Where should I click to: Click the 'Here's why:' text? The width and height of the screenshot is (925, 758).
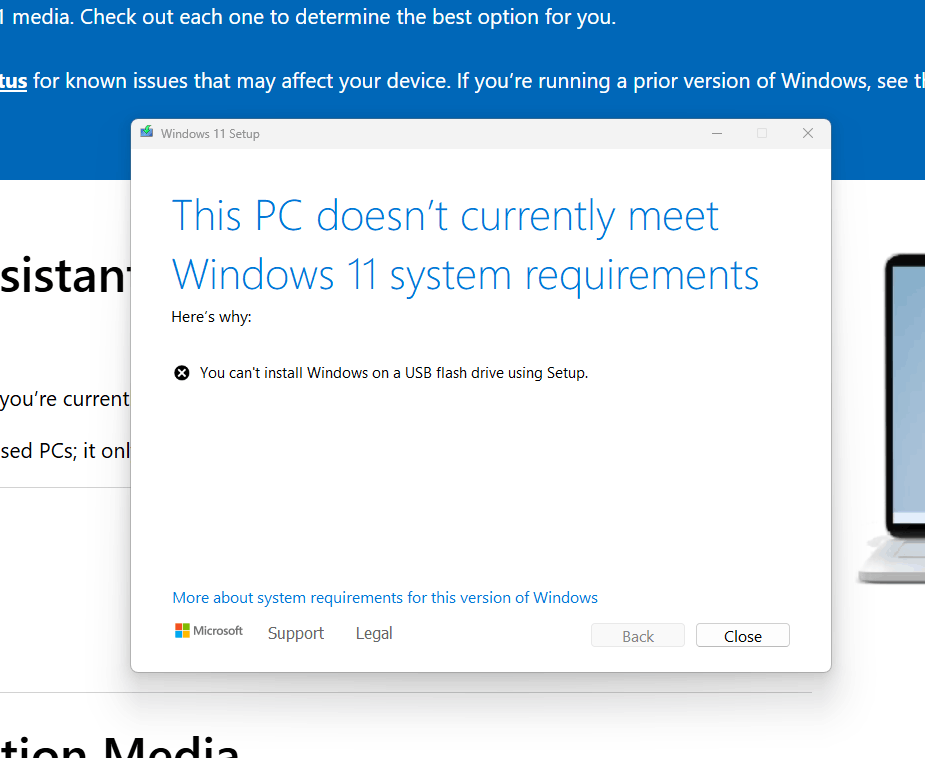pos(211,317)
